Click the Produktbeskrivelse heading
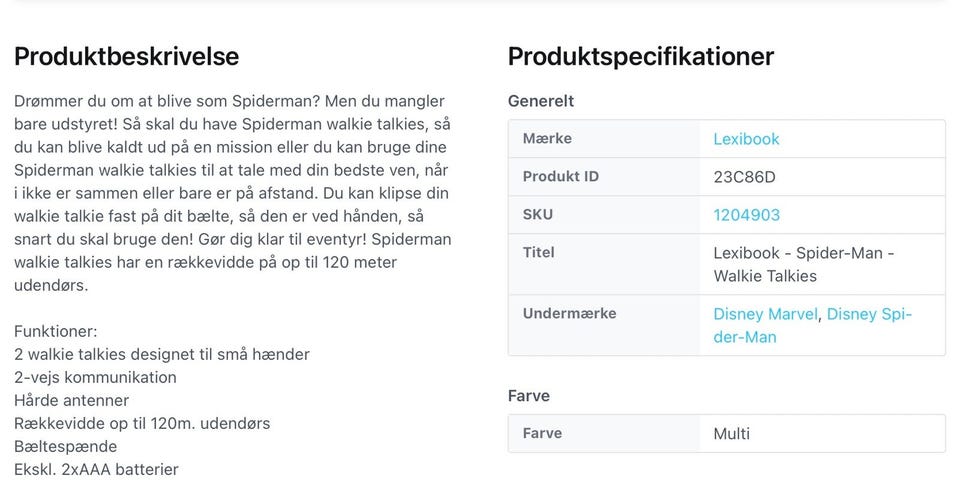 coord(126,56)
